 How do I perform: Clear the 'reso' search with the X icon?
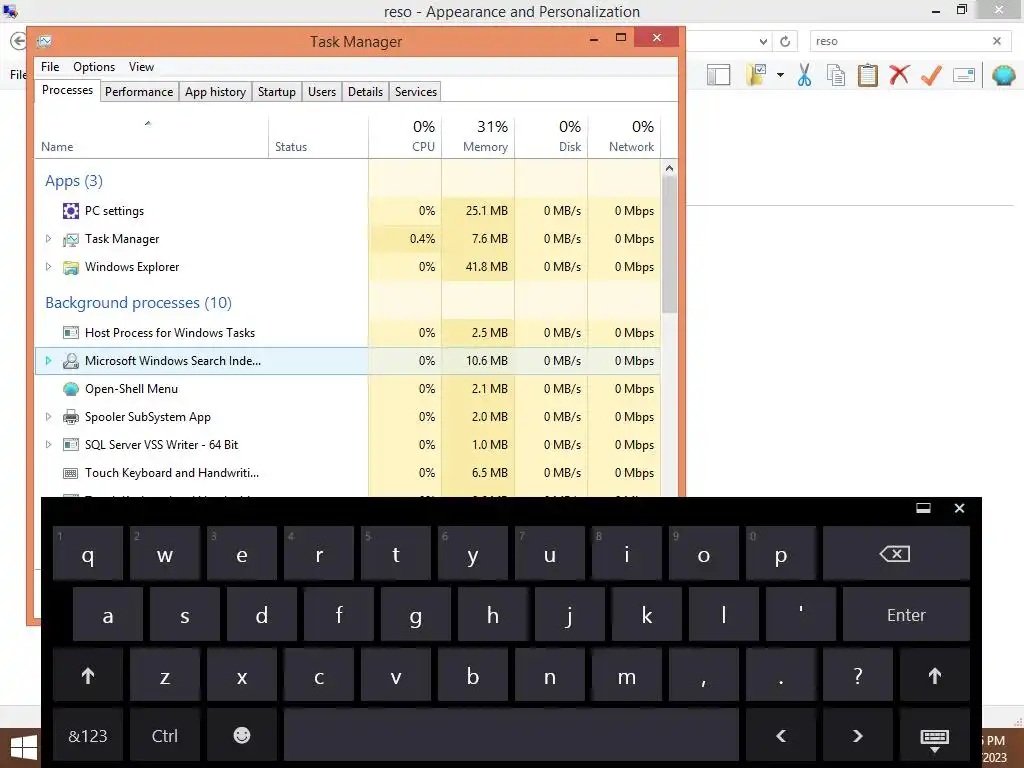pos(997,40)
